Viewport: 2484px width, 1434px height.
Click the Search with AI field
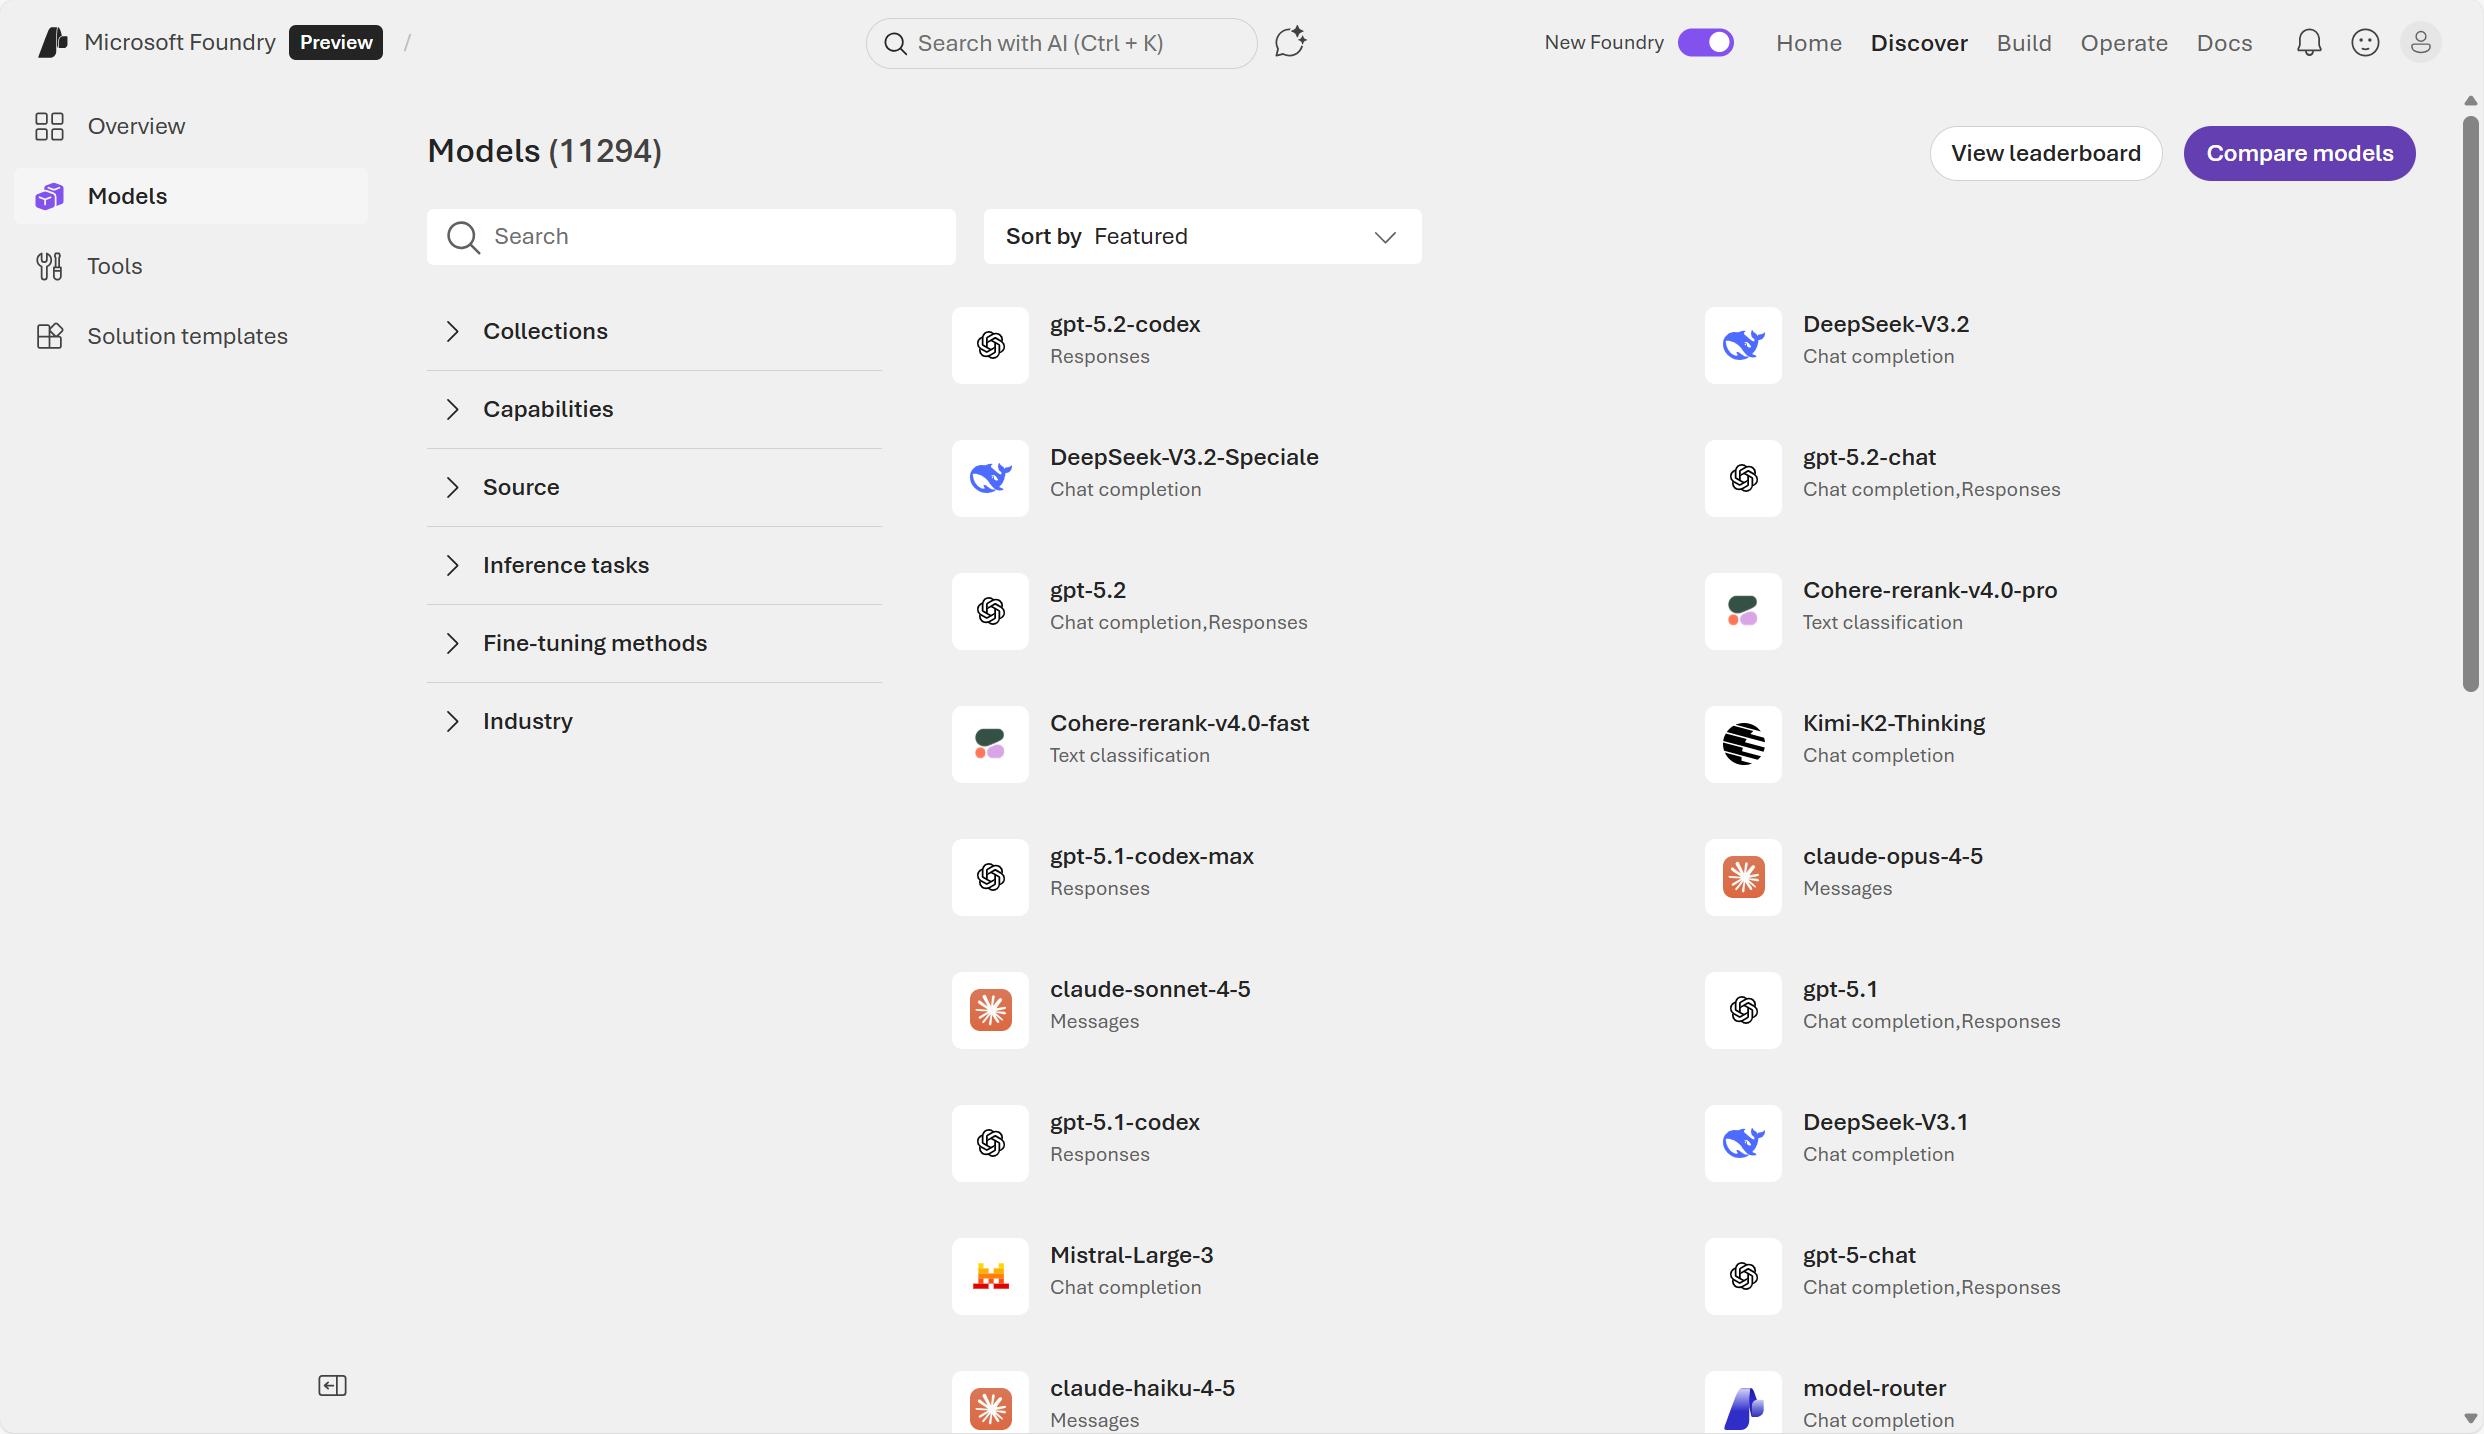[1061, 43]
